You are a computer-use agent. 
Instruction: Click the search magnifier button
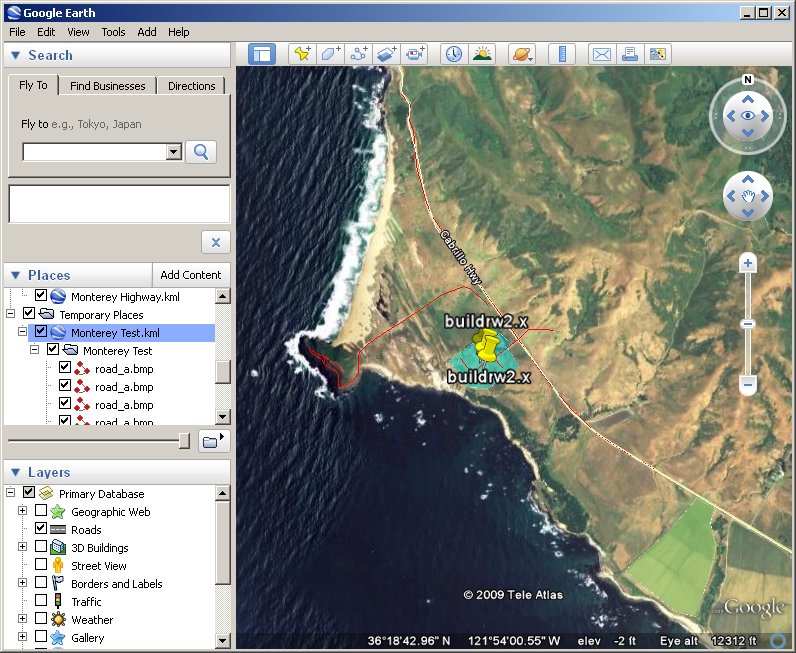click(201, 152)
